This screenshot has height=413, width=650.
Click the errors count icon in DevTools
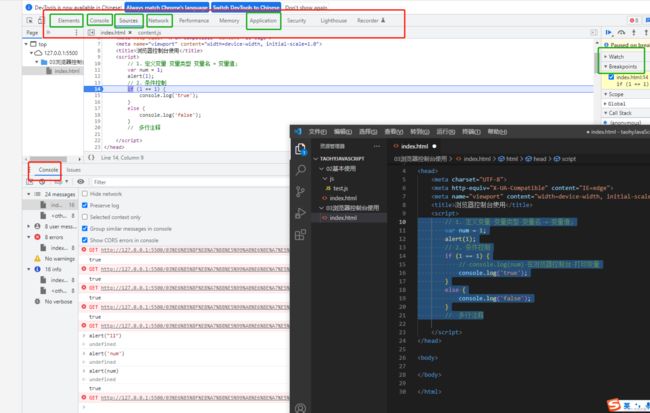pos(632,20)
